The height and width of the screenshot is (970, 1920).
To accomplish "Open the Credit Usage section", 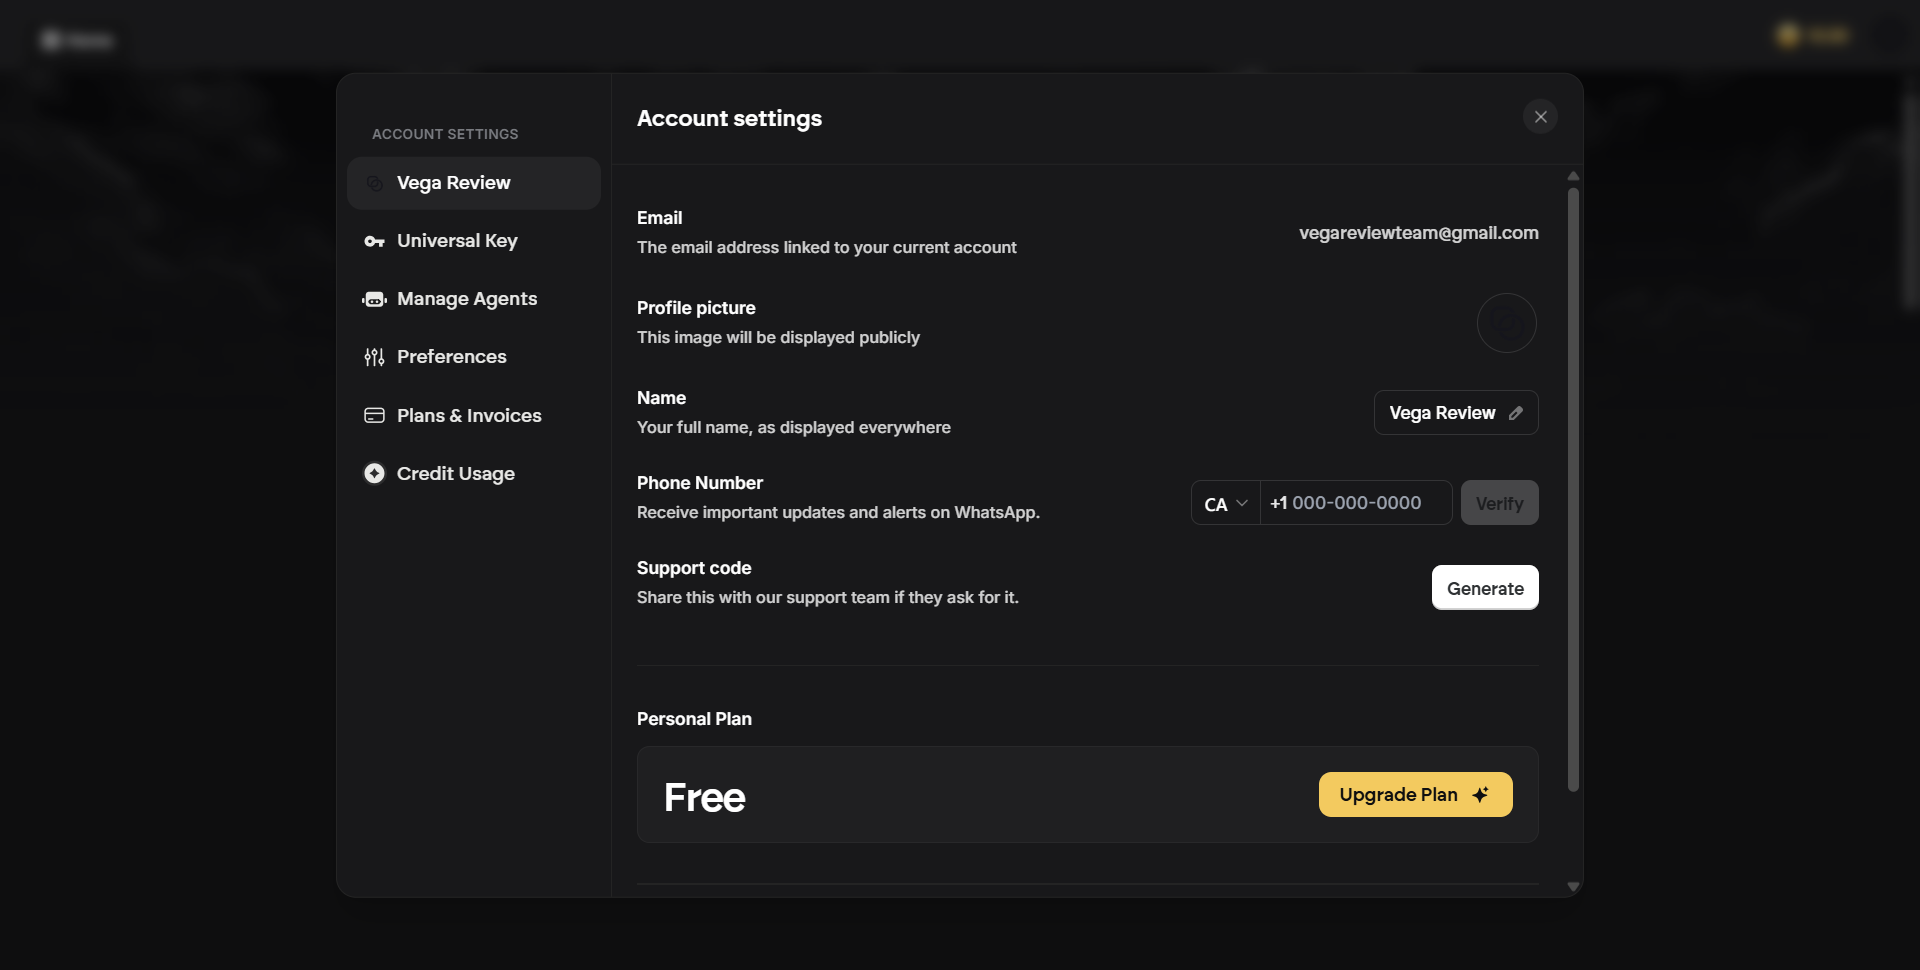I will [473, 473].
